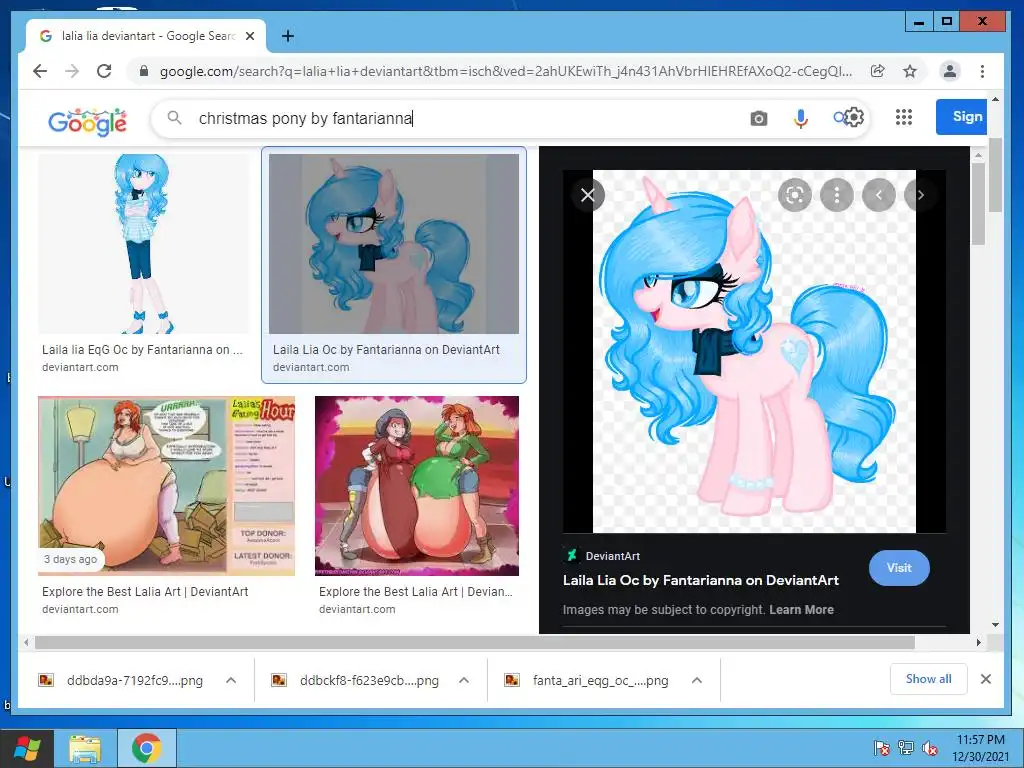
Task: Open a new browser tab
Action: coord(287,36)
